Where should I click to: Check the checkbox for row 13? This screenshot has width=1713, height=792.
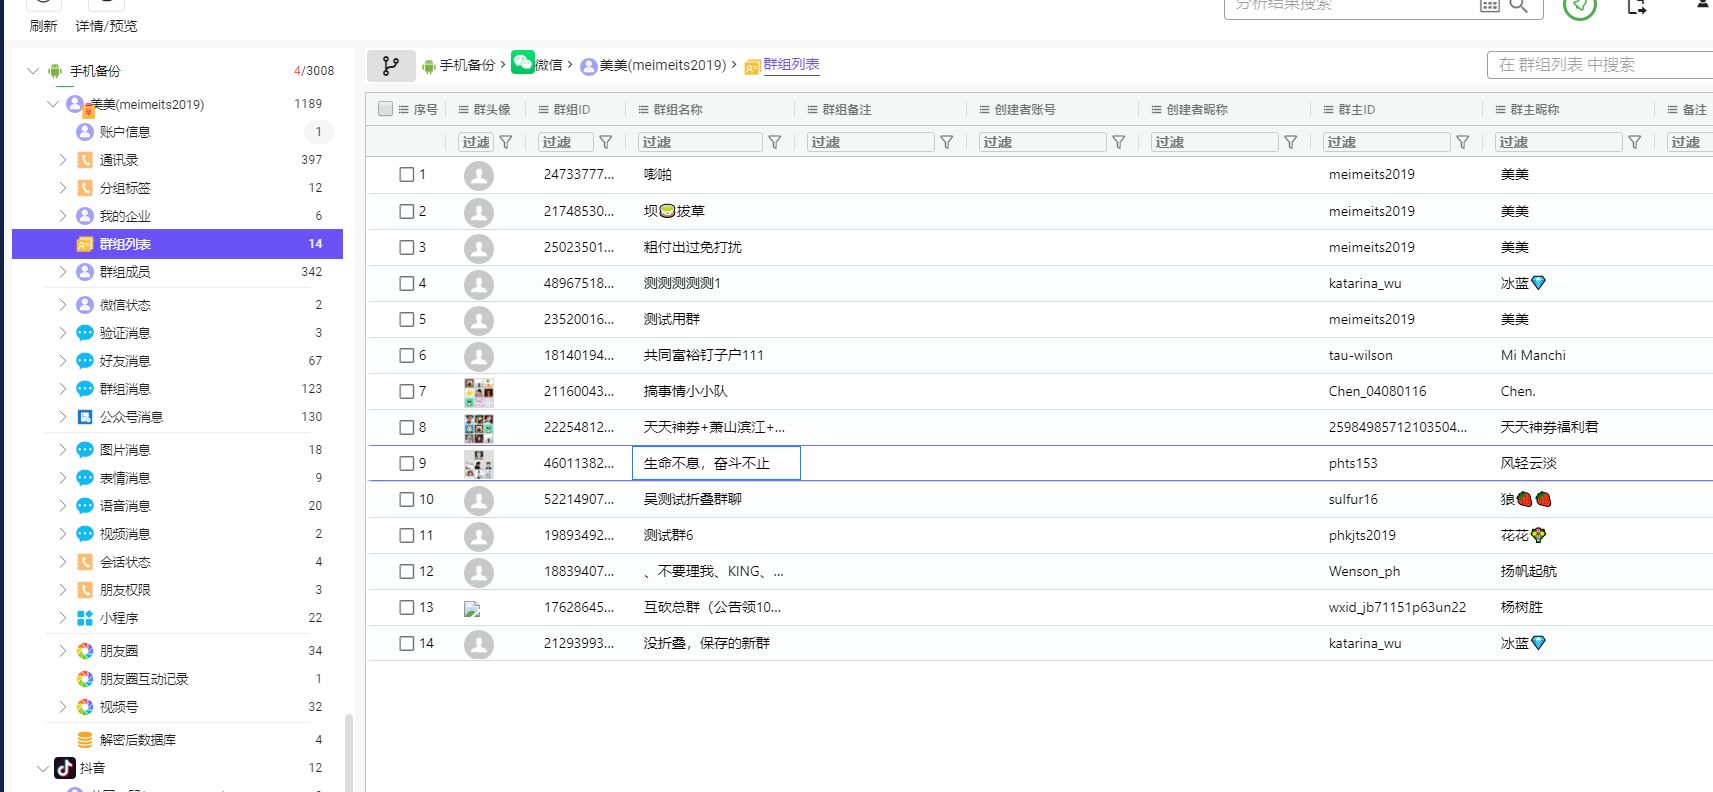(x=406, y=607)
